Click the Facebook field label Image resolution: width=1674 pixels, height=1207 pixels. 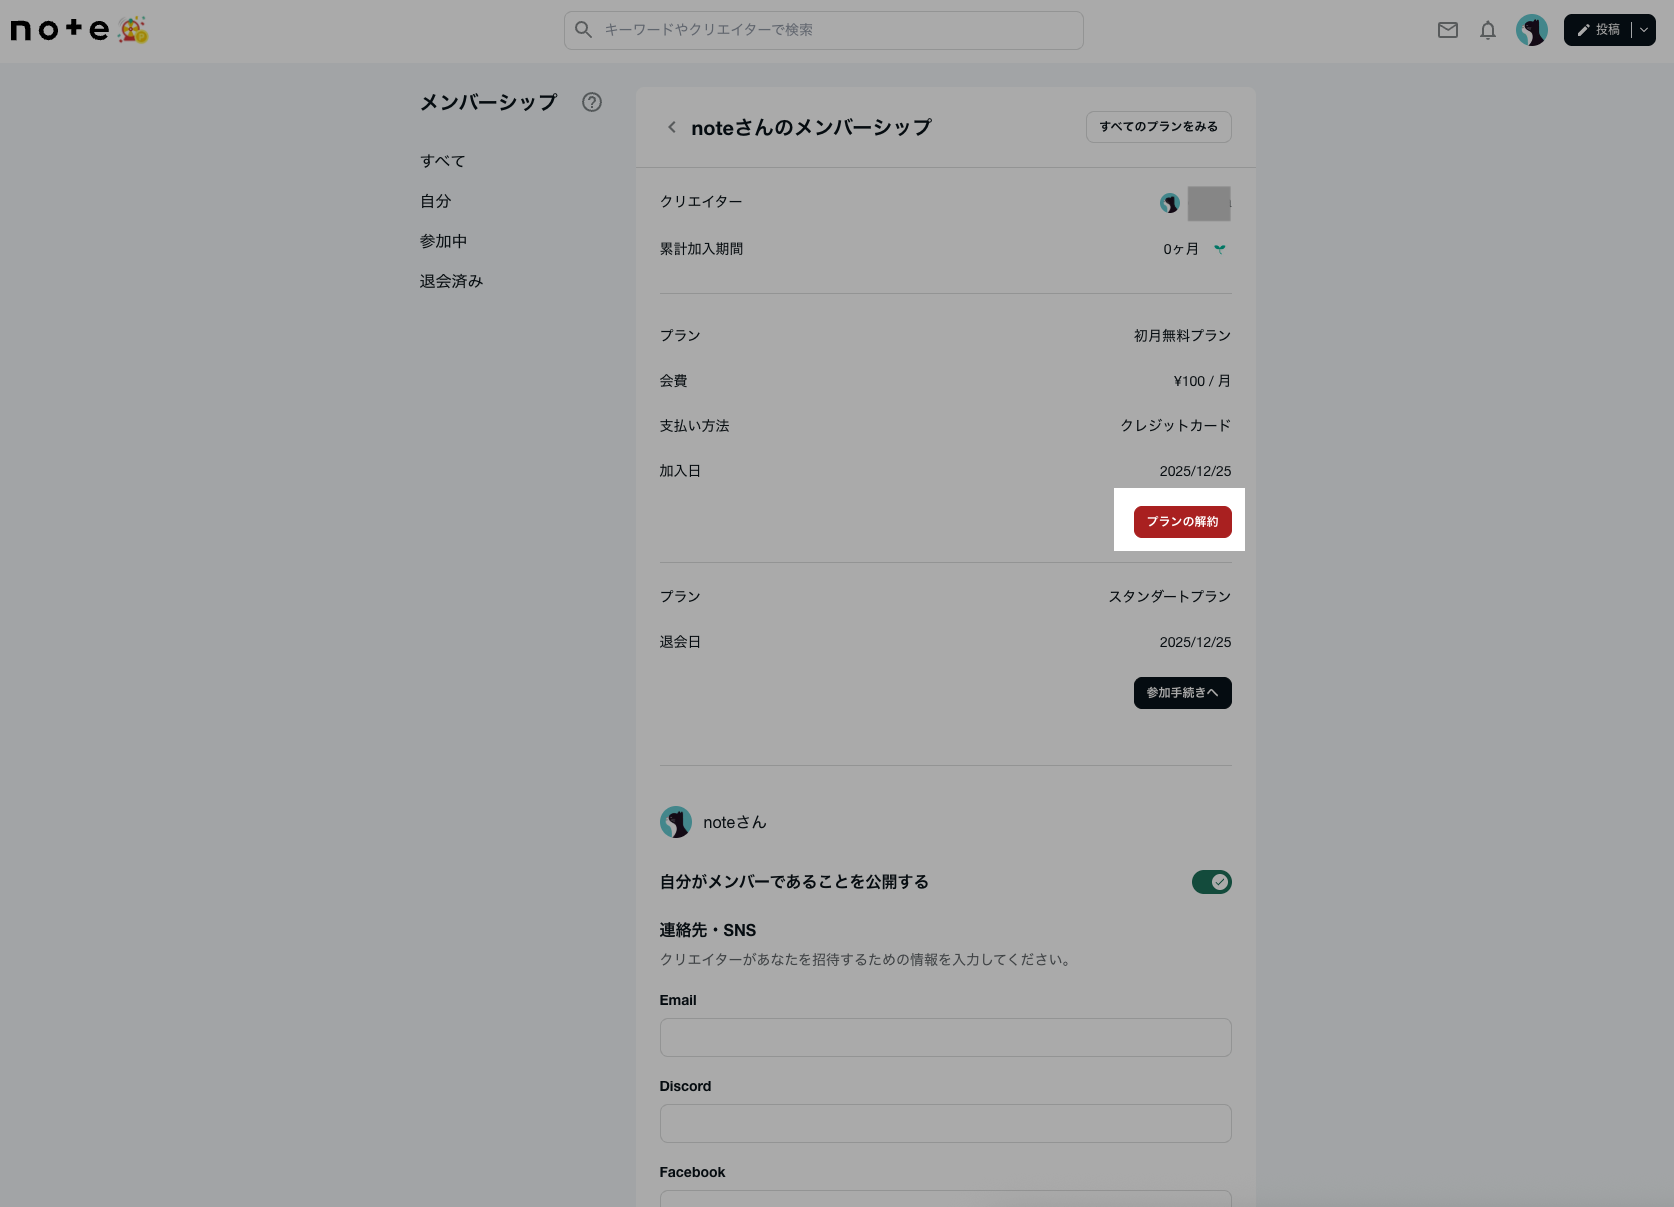[x=693, y=1172]
